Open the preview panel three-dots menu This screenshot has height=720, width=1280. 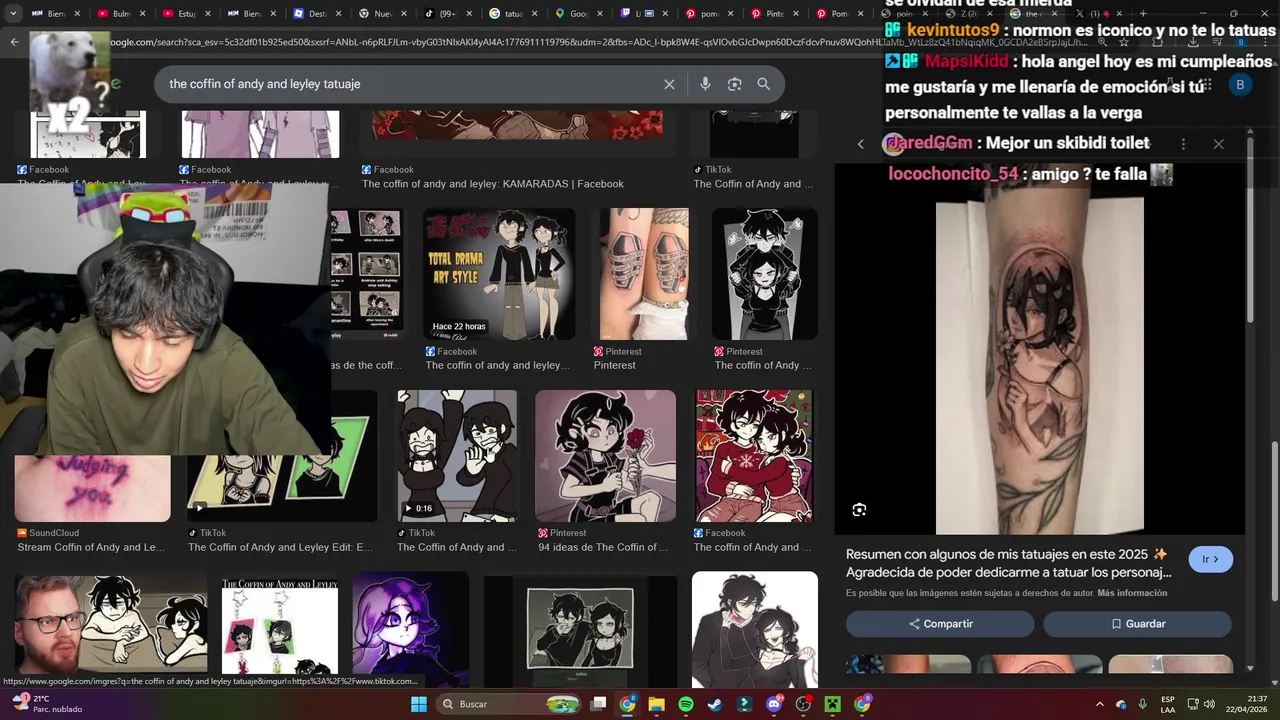point(1183,144)
